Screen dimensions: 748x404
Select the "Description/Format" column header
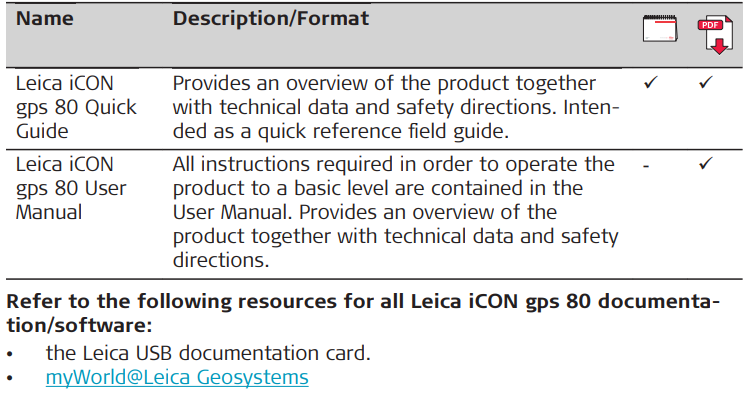pos(271,19)
